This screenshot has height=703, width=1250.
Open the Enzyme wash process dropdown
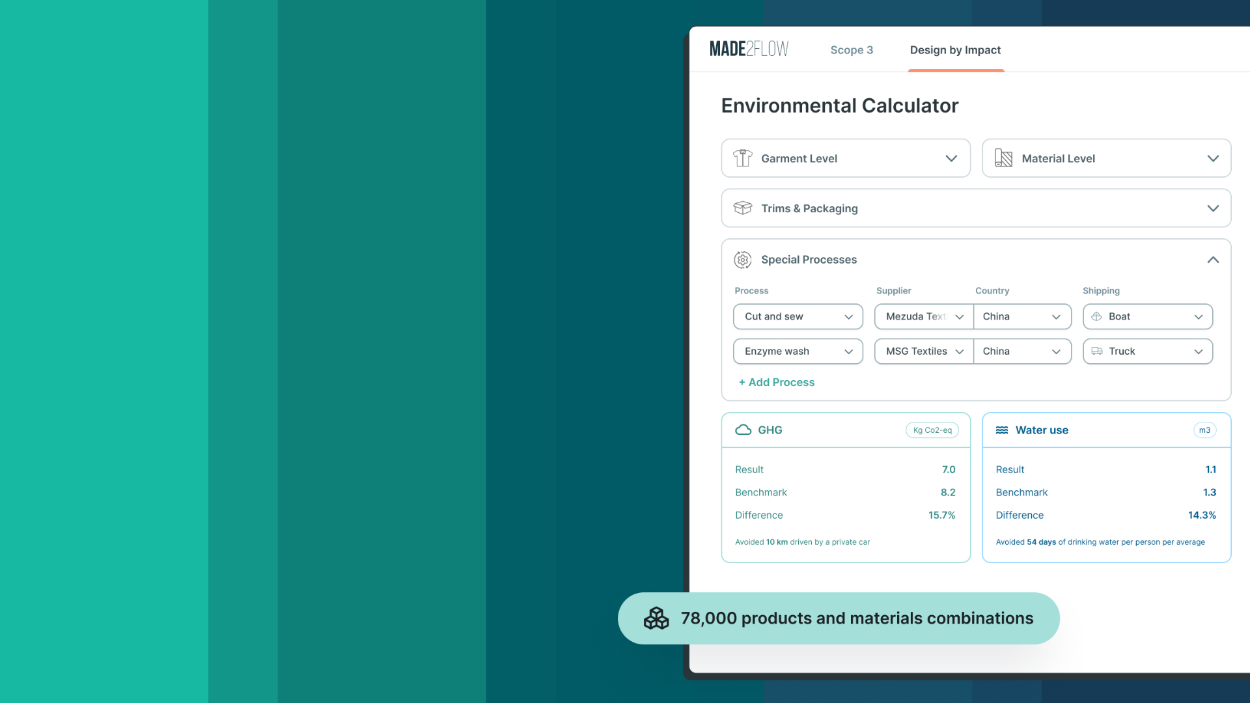click(797, 352)
